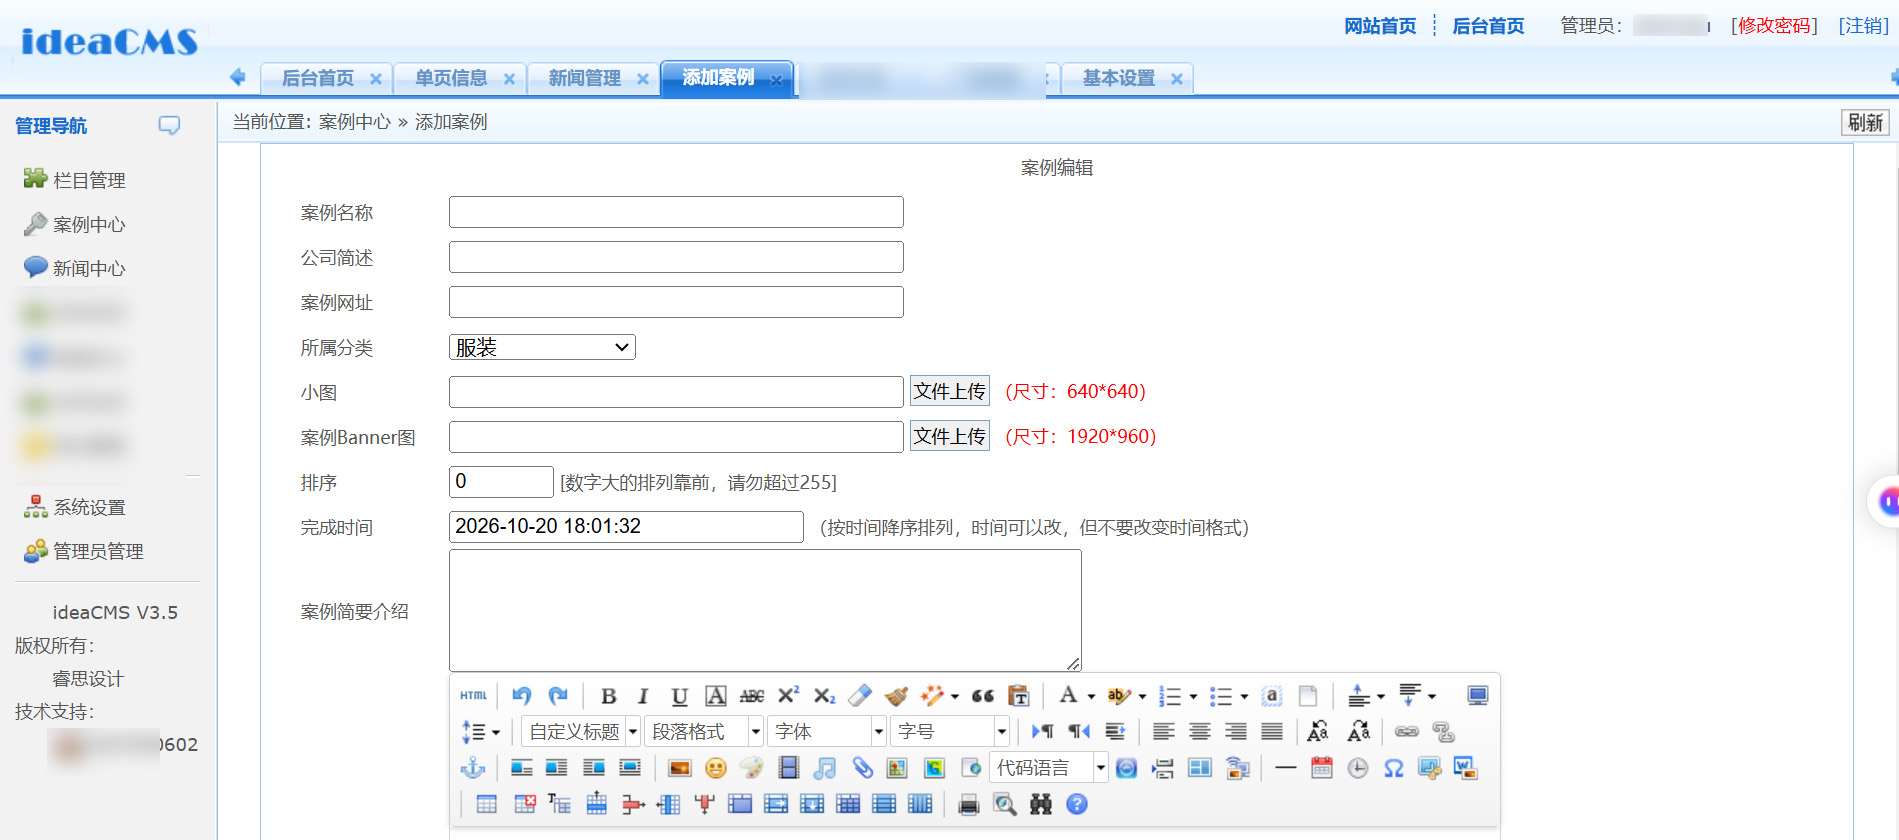Insert a special character (Omega)
Image resolution: width=1899 pixels, height=840 pixels.
tap(1394, 768)
